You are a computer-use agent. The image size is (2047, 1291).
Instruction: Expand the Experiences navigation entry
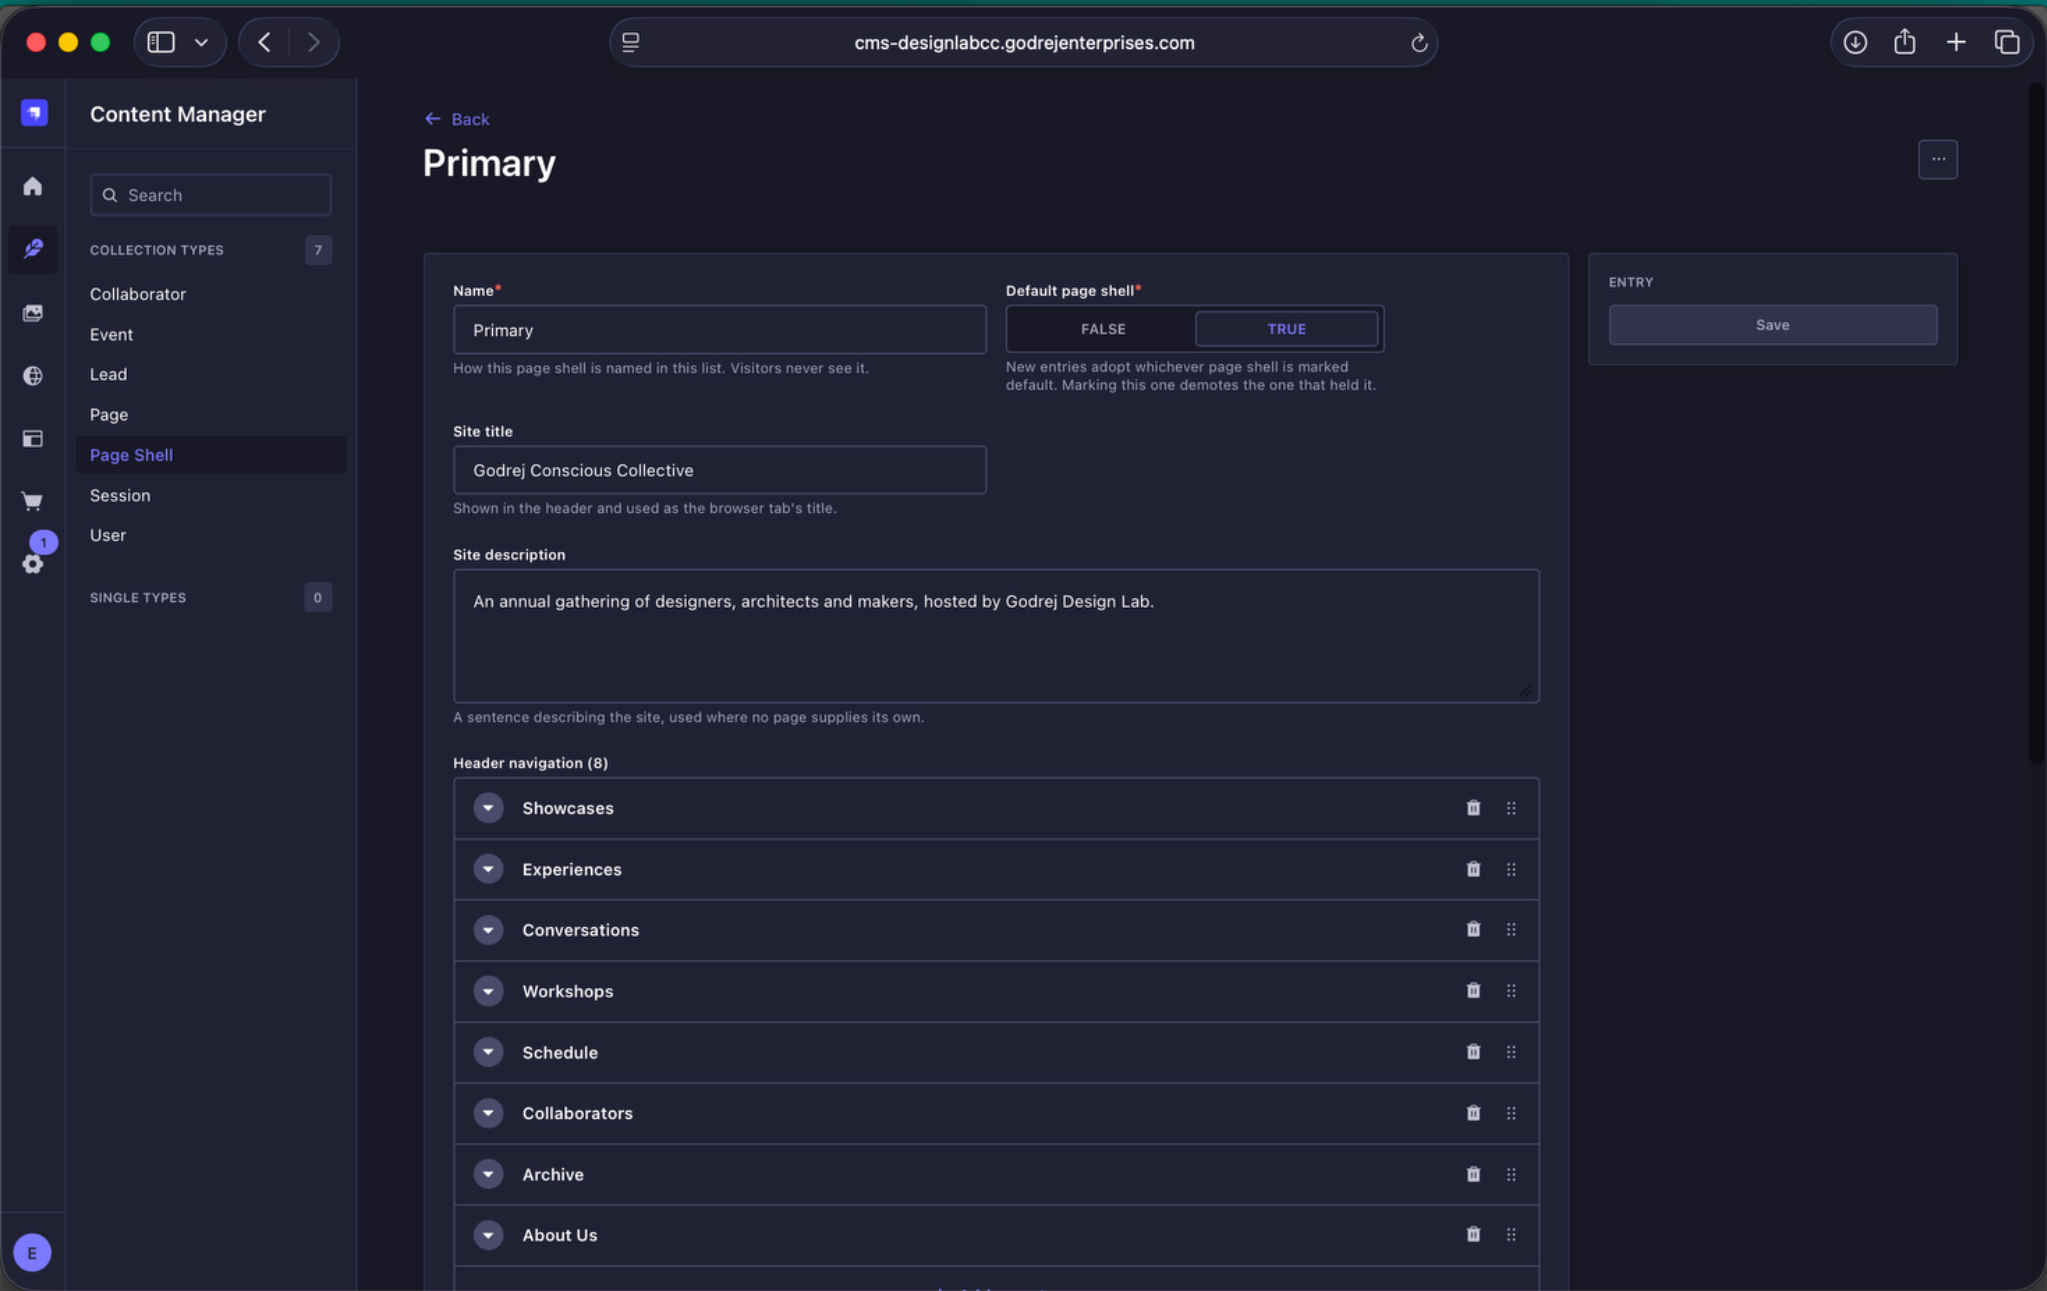(x=488, y=869)
